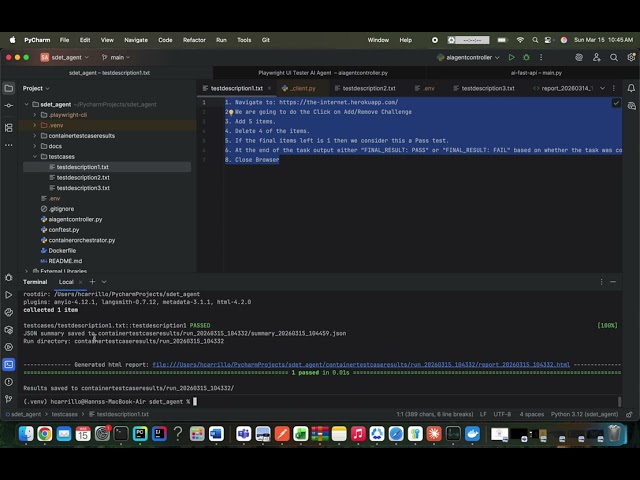Run aiagentcontroller with green play button

[x=511, y=58]
